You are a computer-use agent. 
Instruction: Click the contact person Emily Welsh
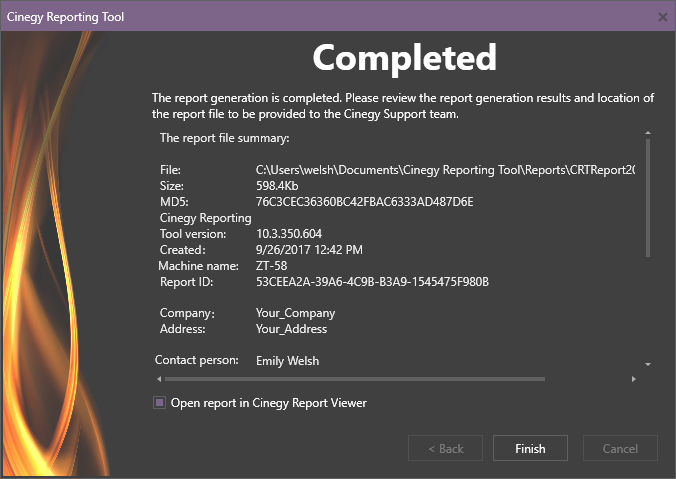coord(287,361)
